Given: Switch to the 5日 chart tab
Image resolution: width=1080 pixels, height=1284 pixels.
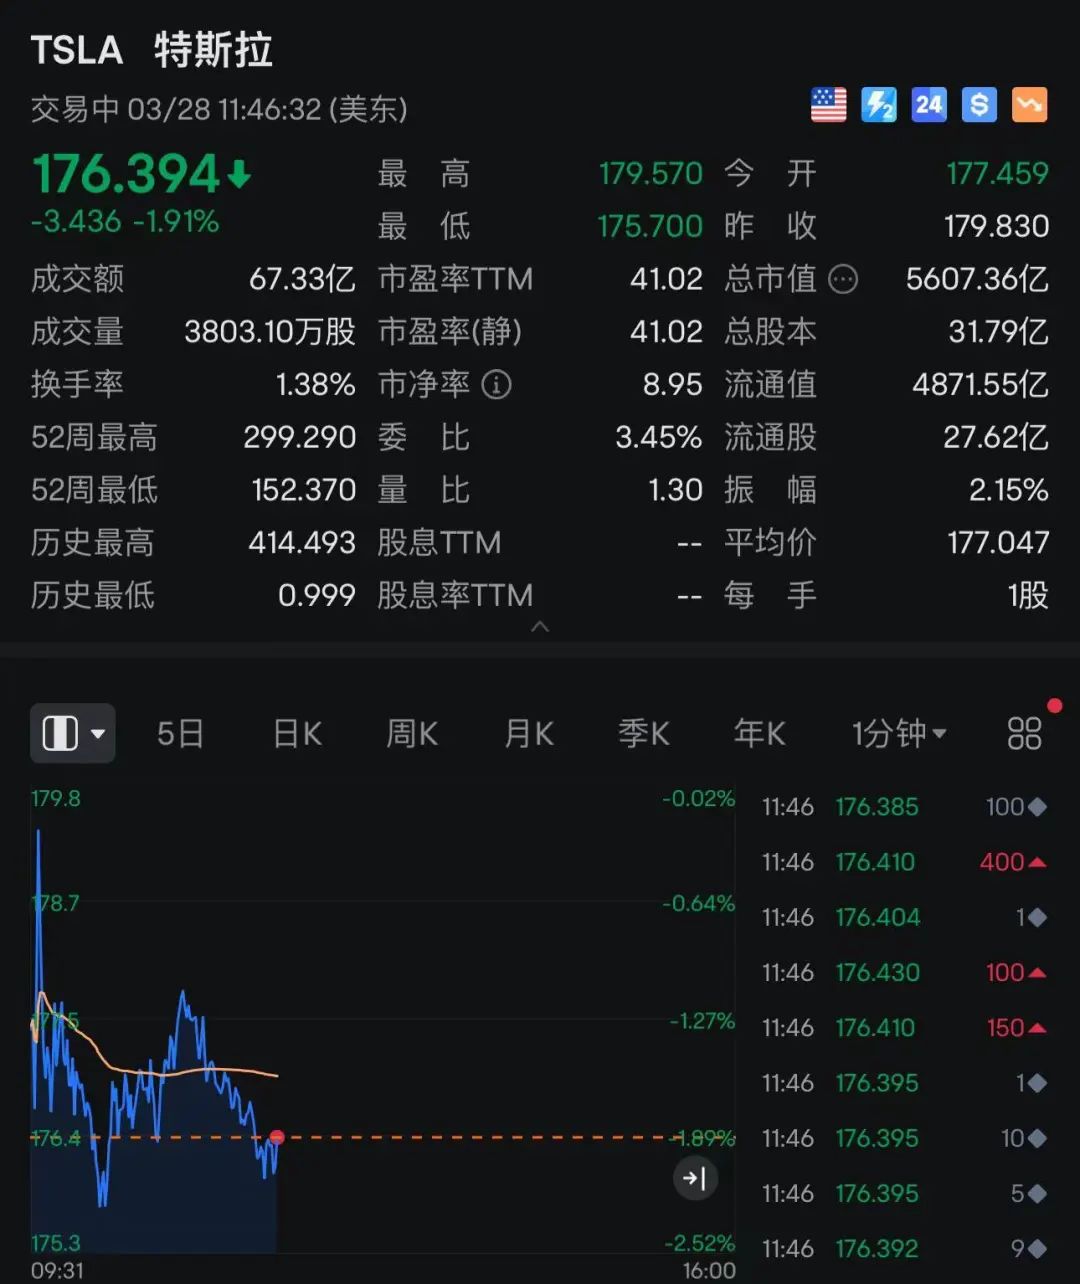Looking at the screenshot, I should [180, 734].
